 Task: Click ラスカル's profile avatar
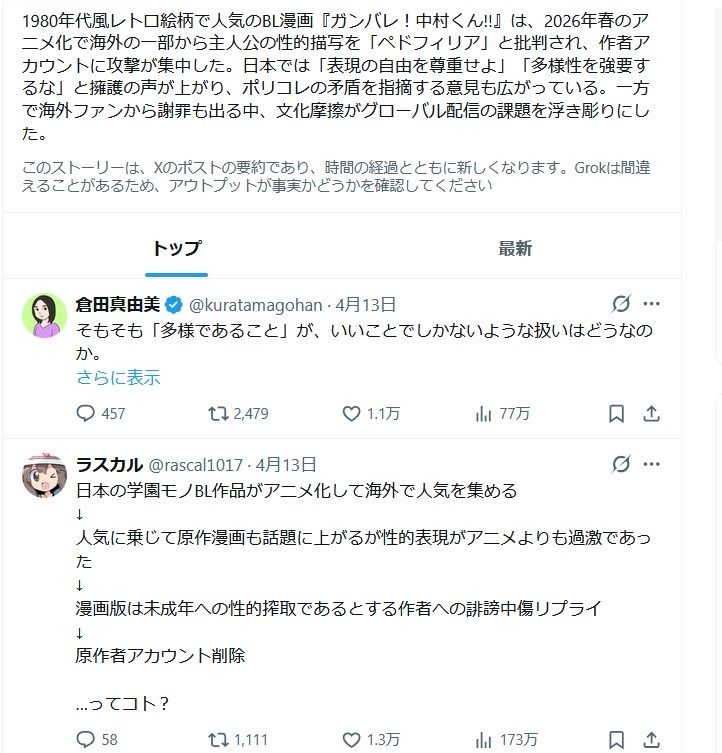44,475
